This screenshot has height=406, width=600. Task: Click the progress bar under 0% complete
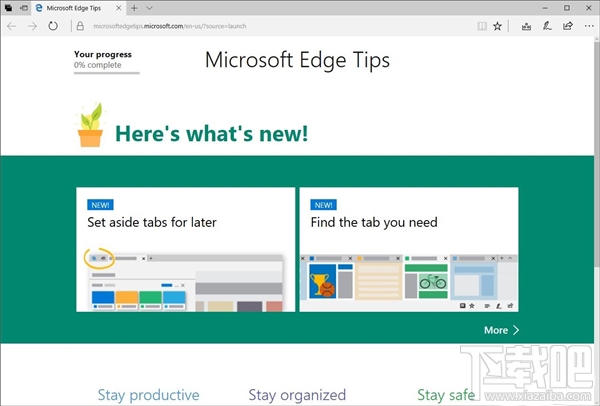click(x=107, y=73)
